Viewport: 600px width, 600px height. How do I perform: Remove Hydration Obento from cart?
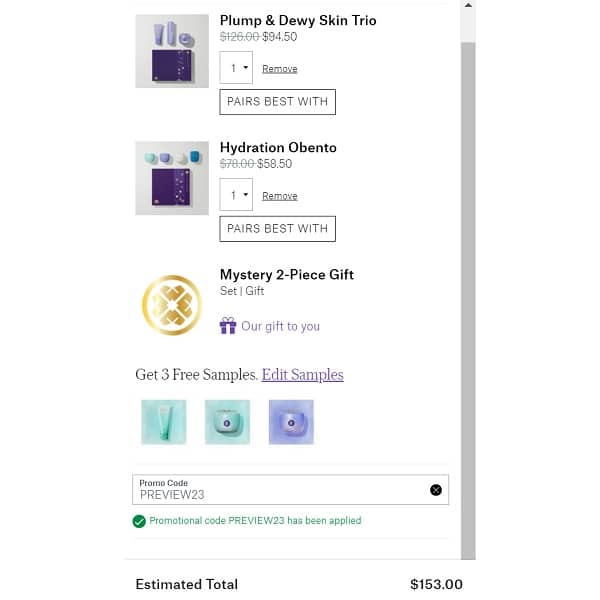coord(280,196)
